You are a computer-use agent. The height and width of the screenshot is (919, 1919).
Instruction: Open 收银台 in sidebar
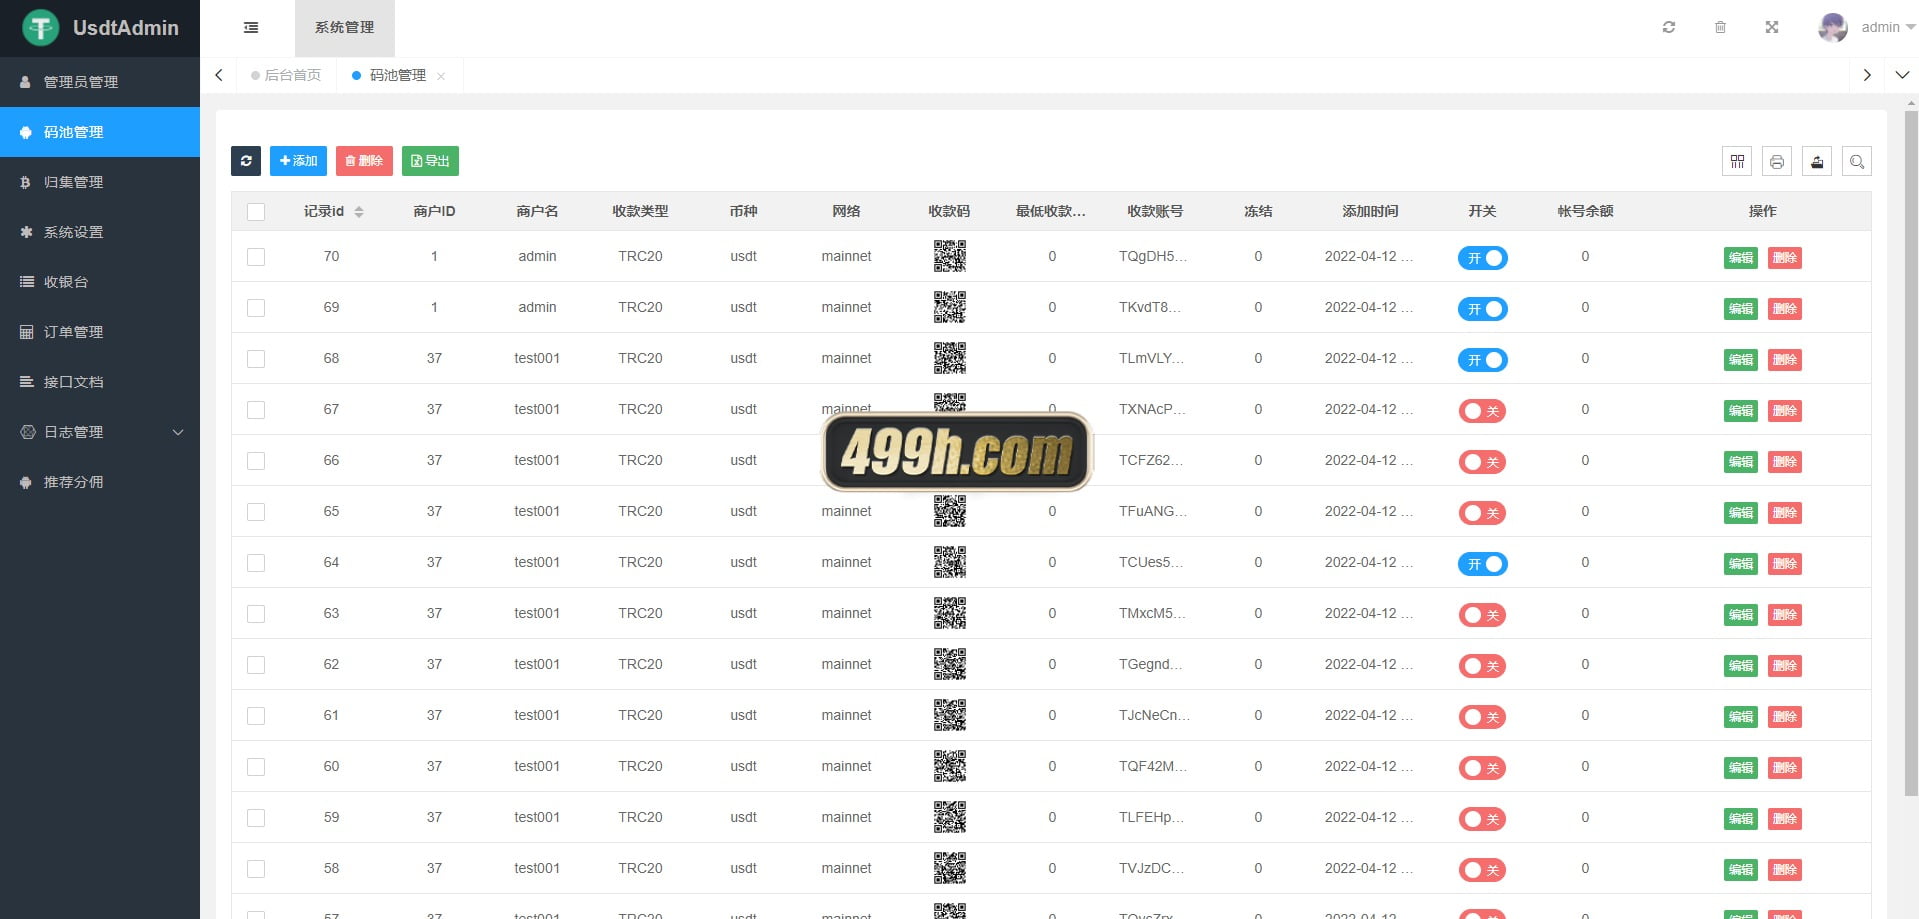[100, 282]
